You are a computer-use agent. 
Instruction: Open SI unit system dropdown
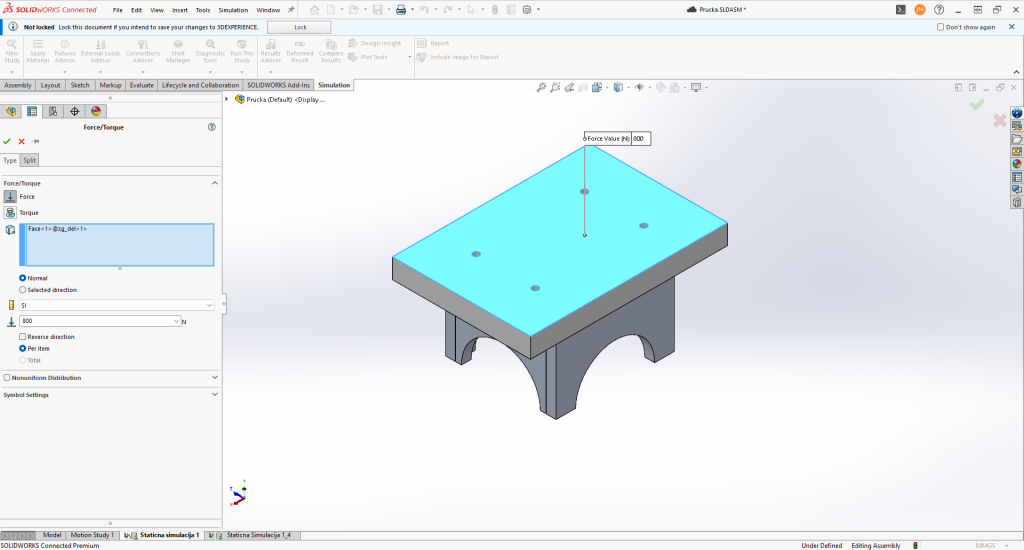(117, 305)
